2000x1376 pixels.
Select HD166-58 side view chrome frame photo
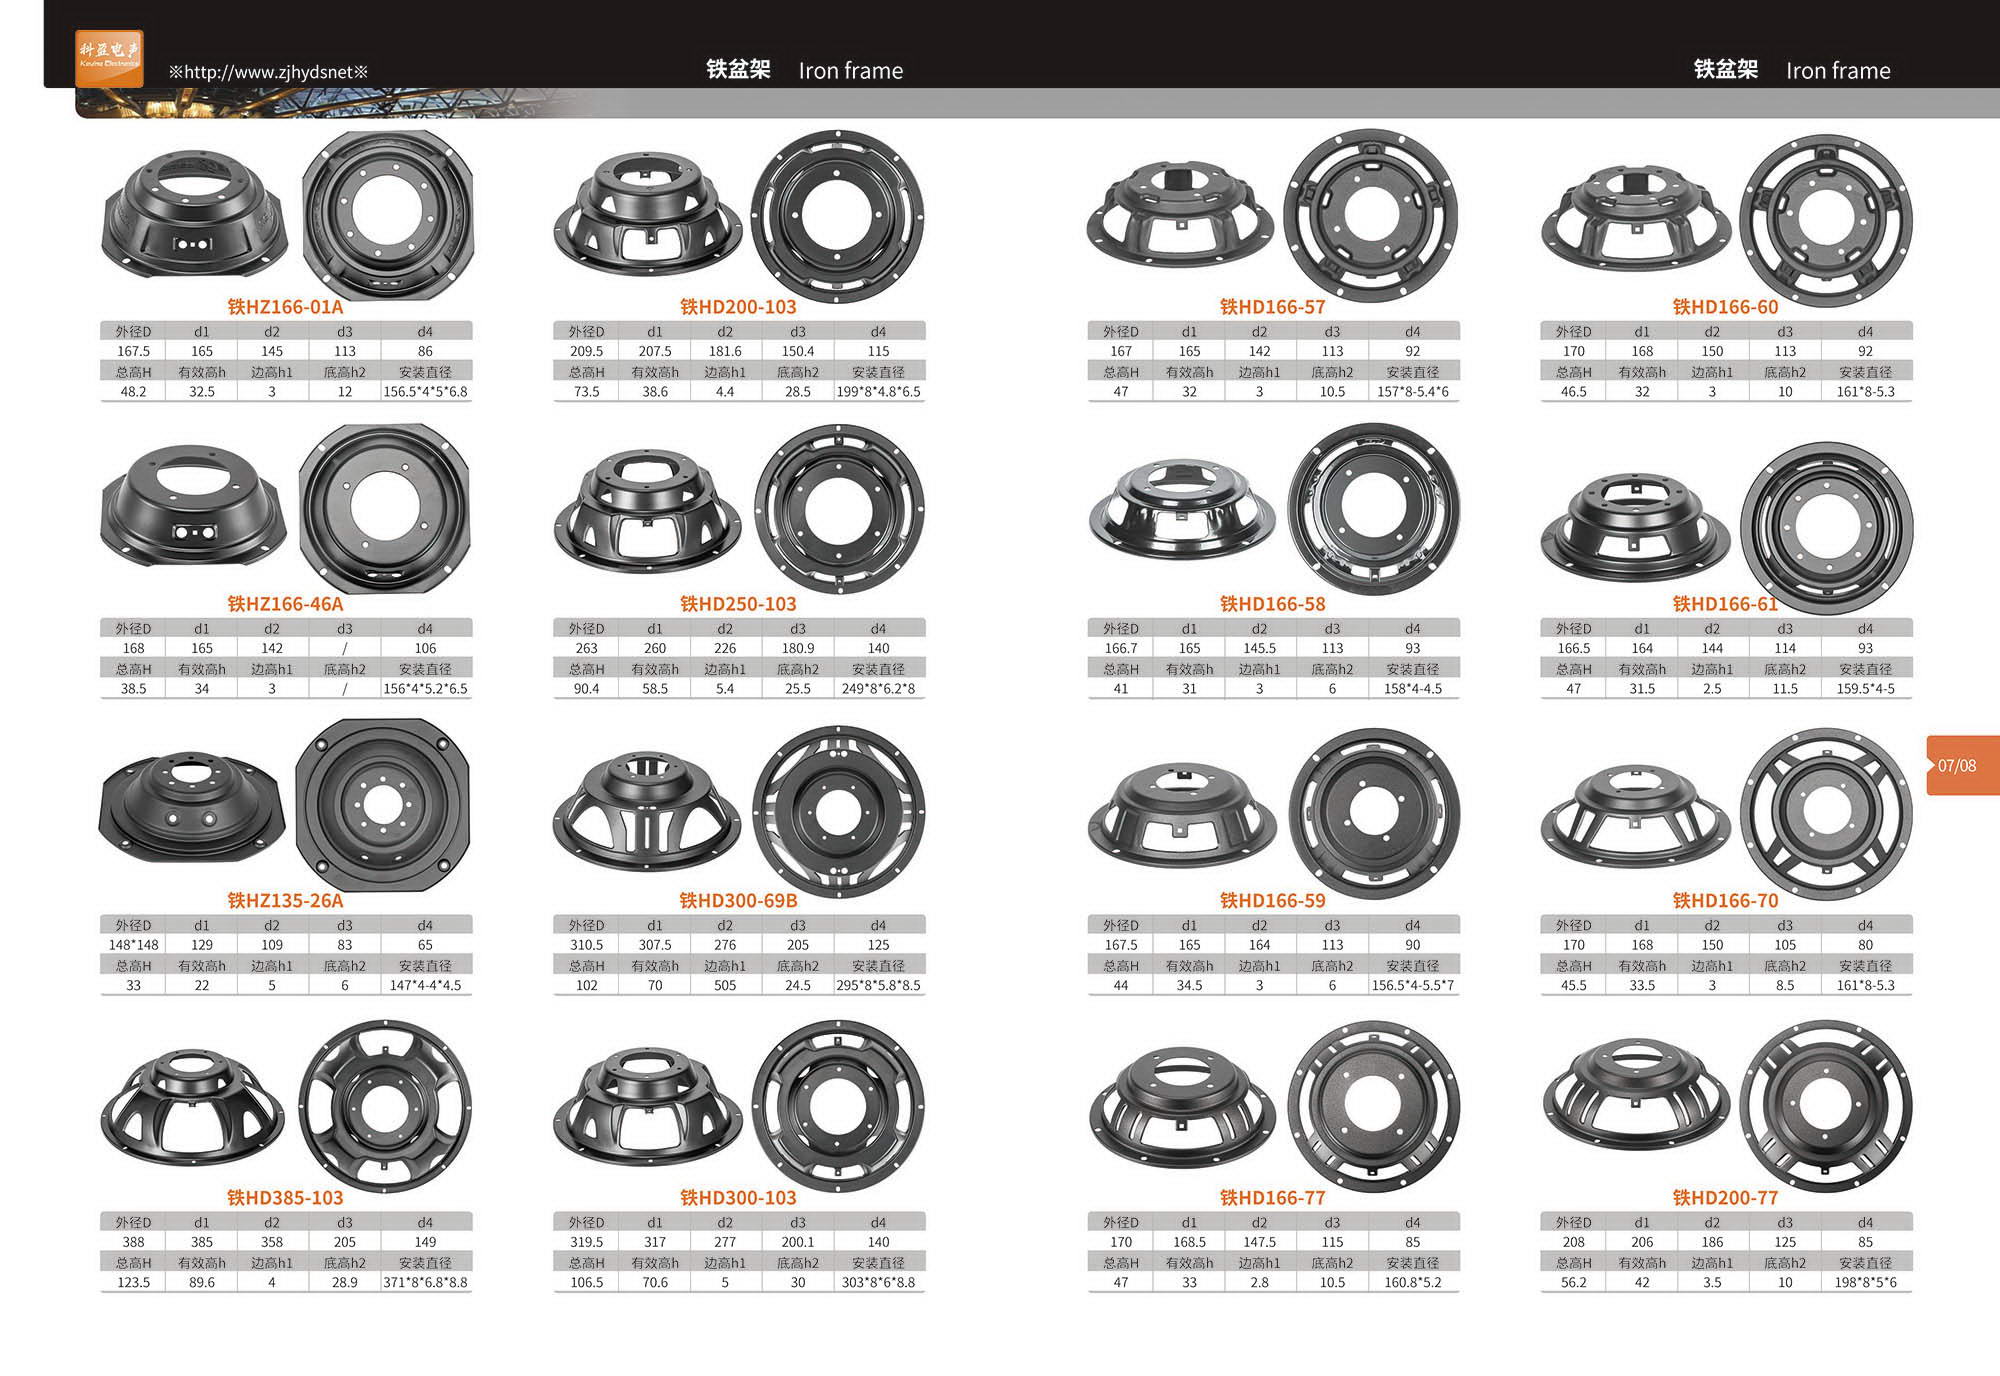(x=1182, y=510)
